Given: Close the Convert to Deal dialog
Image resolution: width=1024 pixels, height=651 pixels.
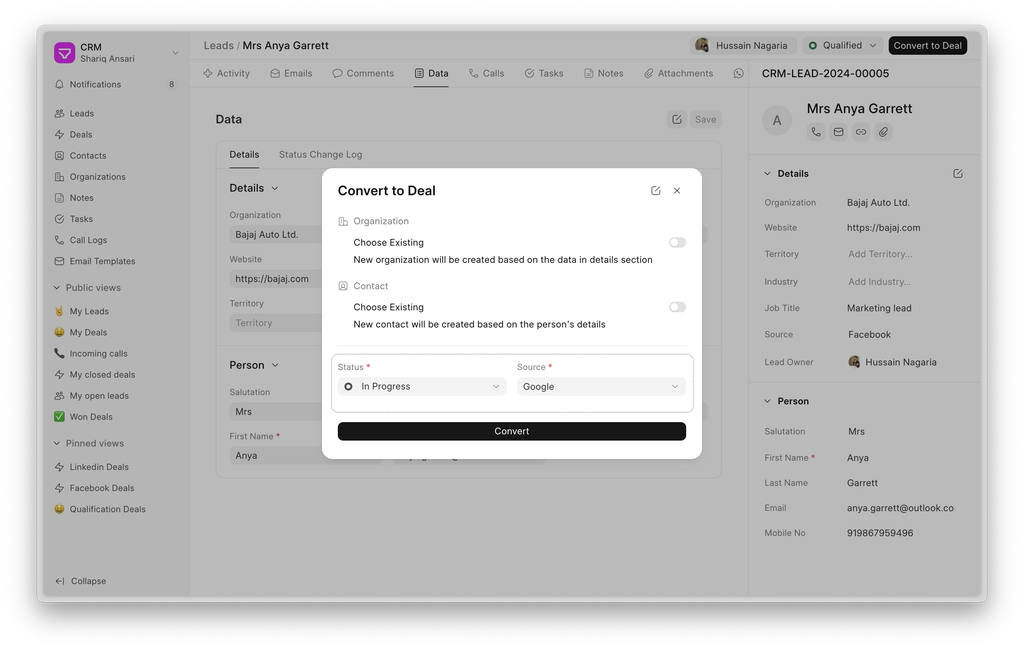Looking at the screenshot, I should click(677, 191).
